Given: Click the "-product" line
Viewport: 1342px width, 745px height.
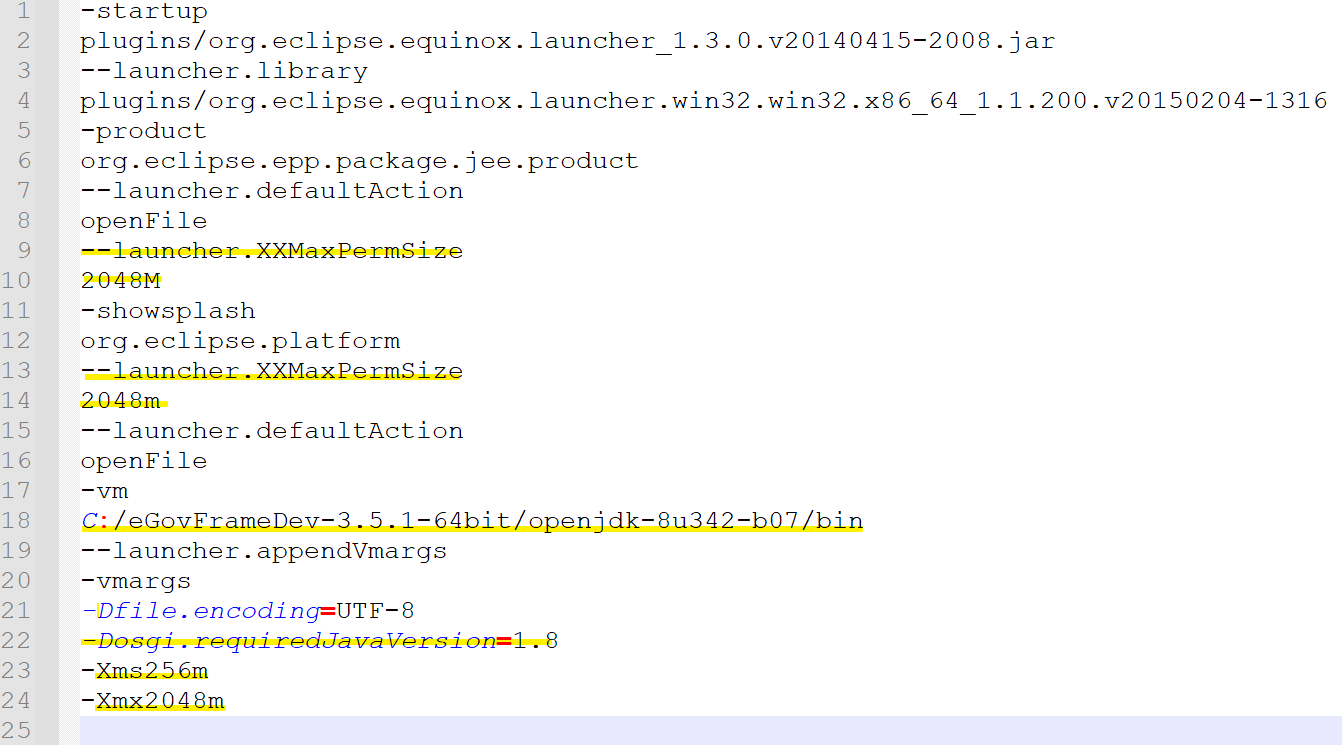Looking at the screenshot, I should [144, 131].
